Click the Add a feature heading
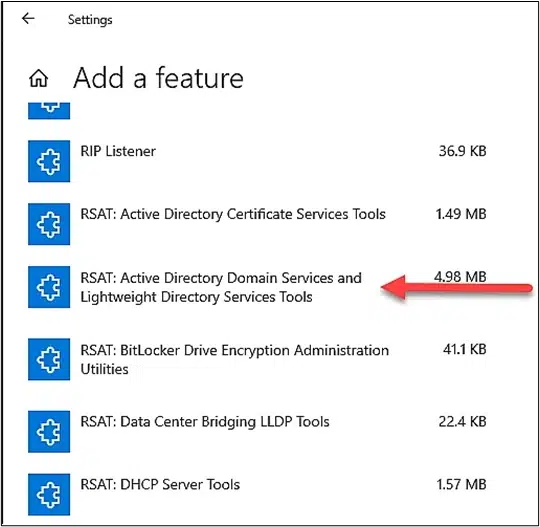 coord(158,78)
